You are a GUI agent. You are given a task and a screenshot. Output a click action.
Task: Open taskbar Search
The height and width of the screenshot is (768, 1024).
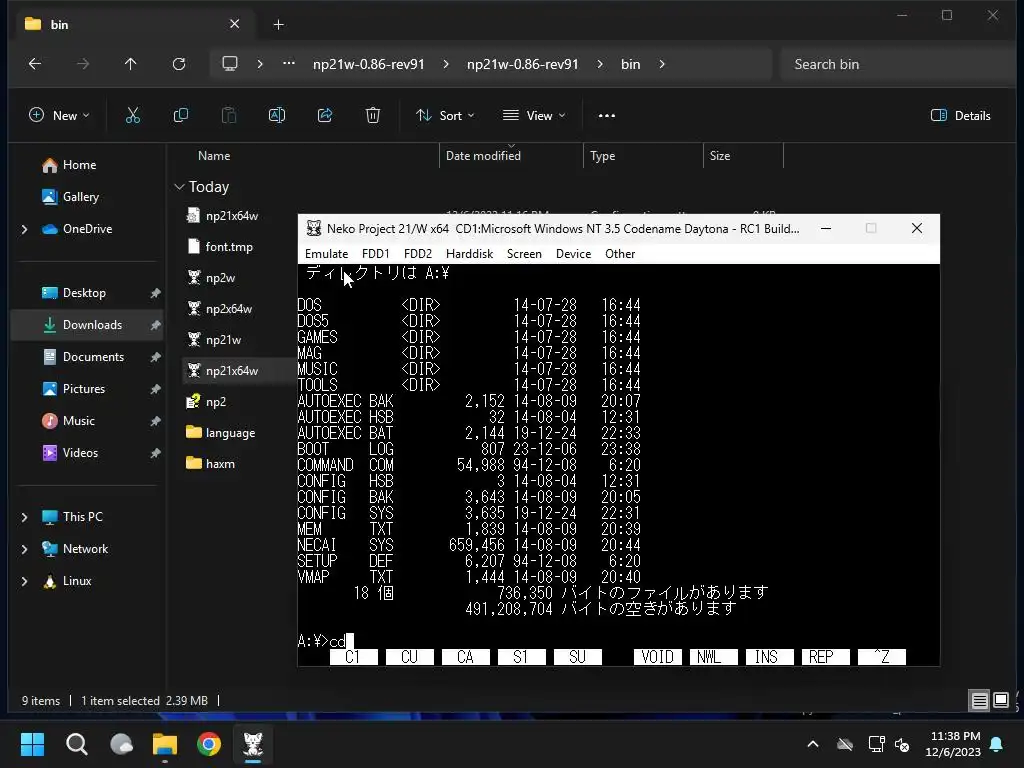coord(76,744)
